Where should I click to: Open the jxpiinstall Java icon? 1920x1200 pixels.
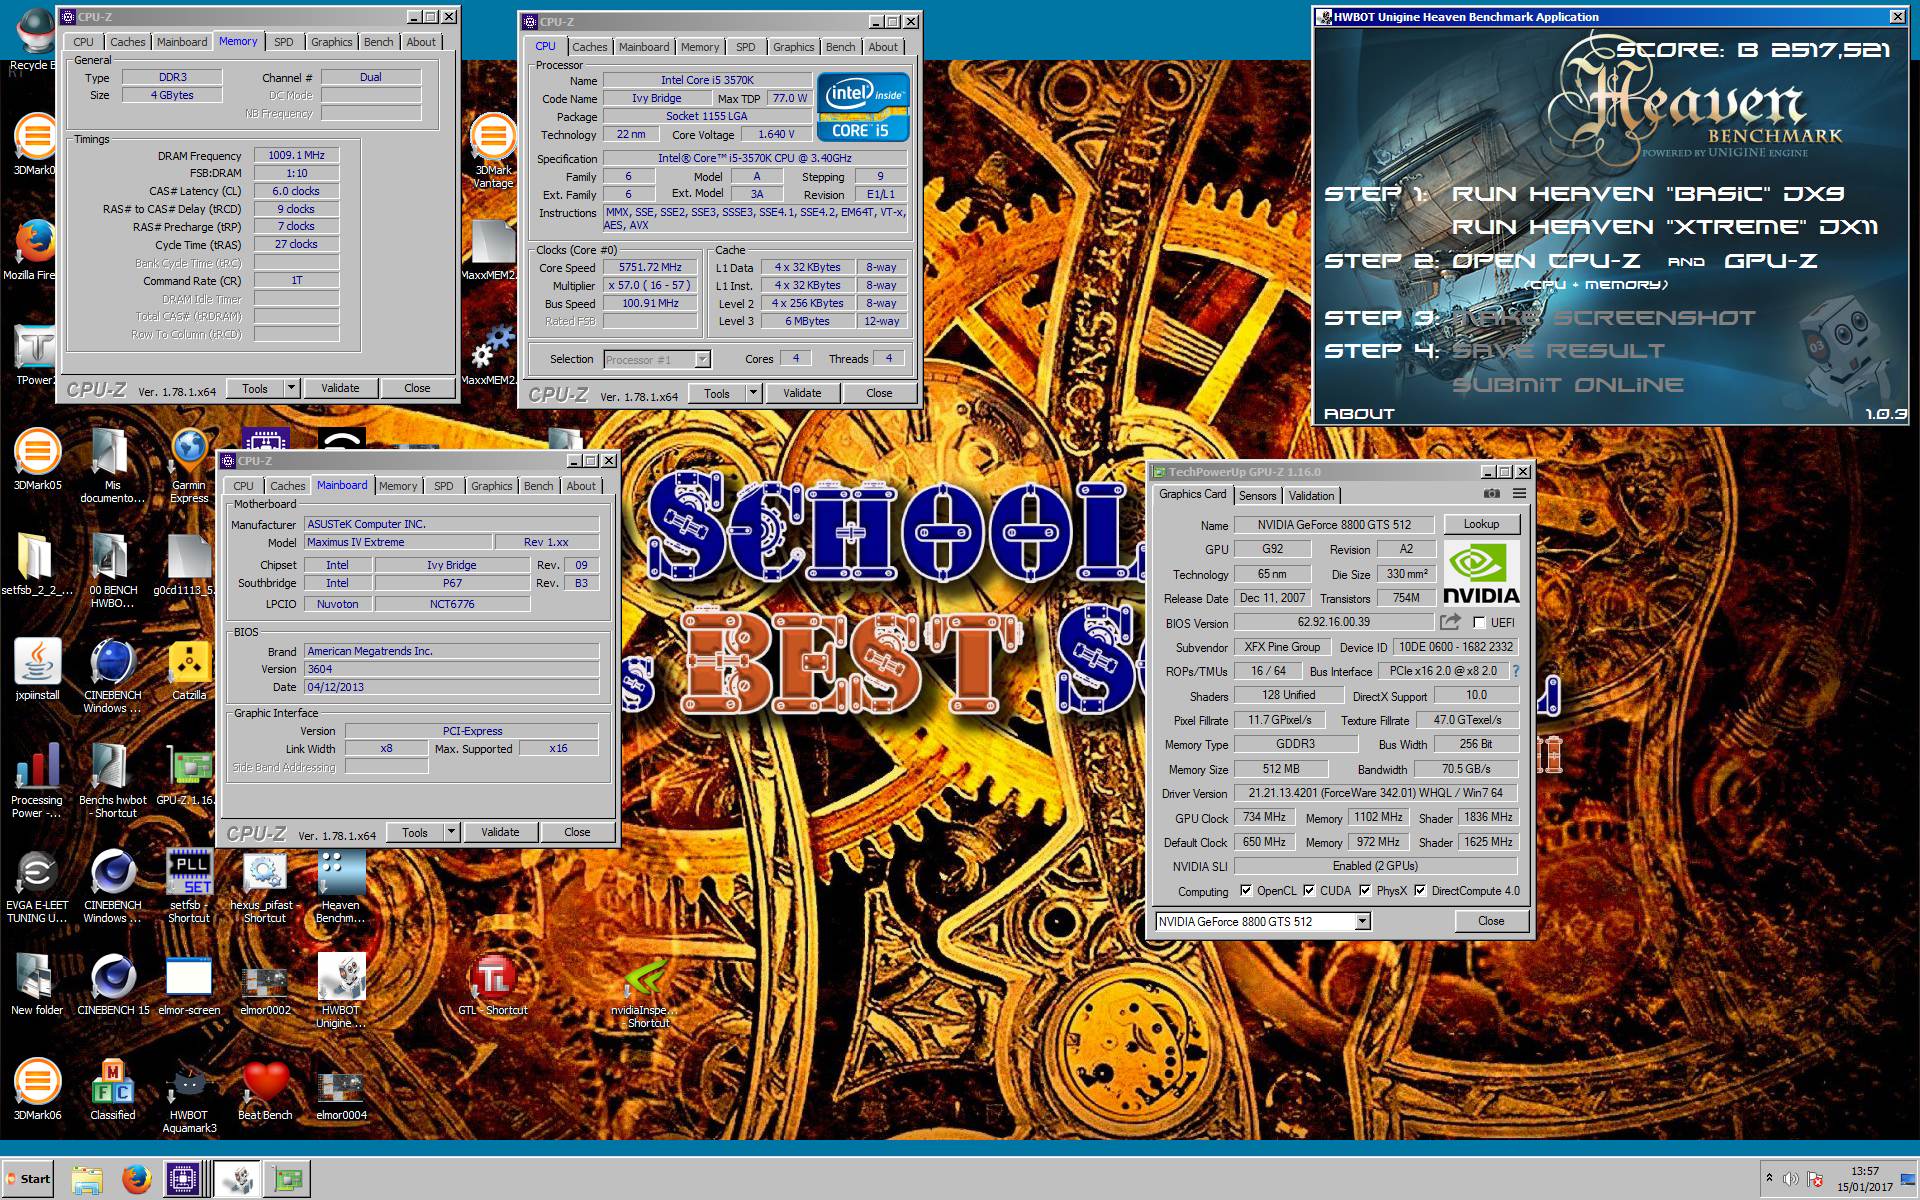[x=37, y=670]
